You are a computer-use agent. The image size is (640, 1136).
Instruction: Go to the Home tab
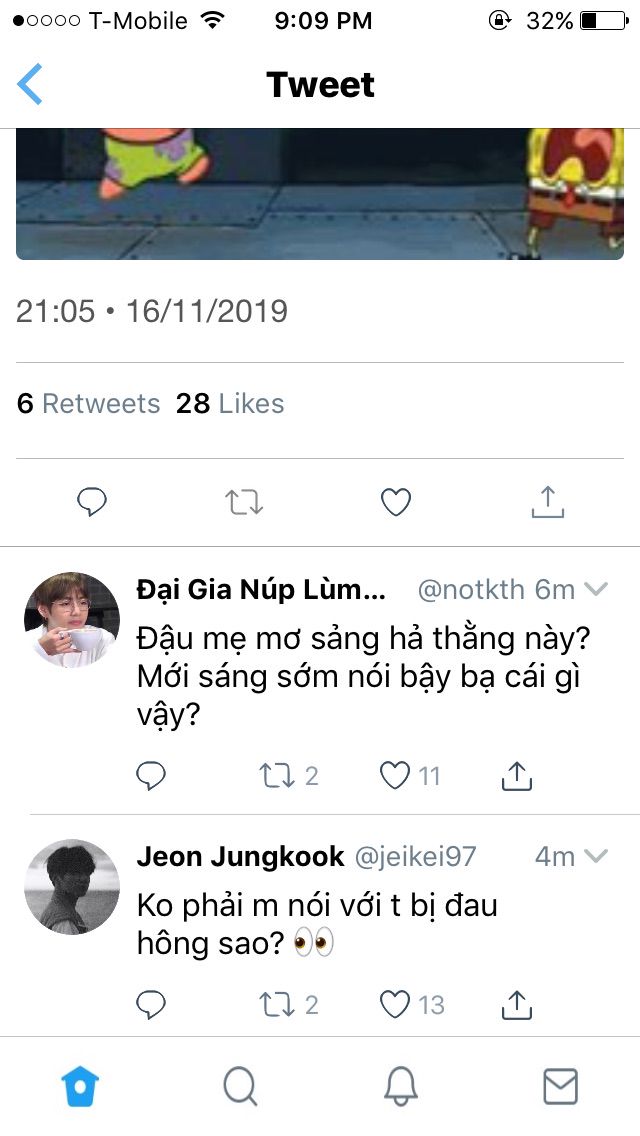coord(80,1086)
